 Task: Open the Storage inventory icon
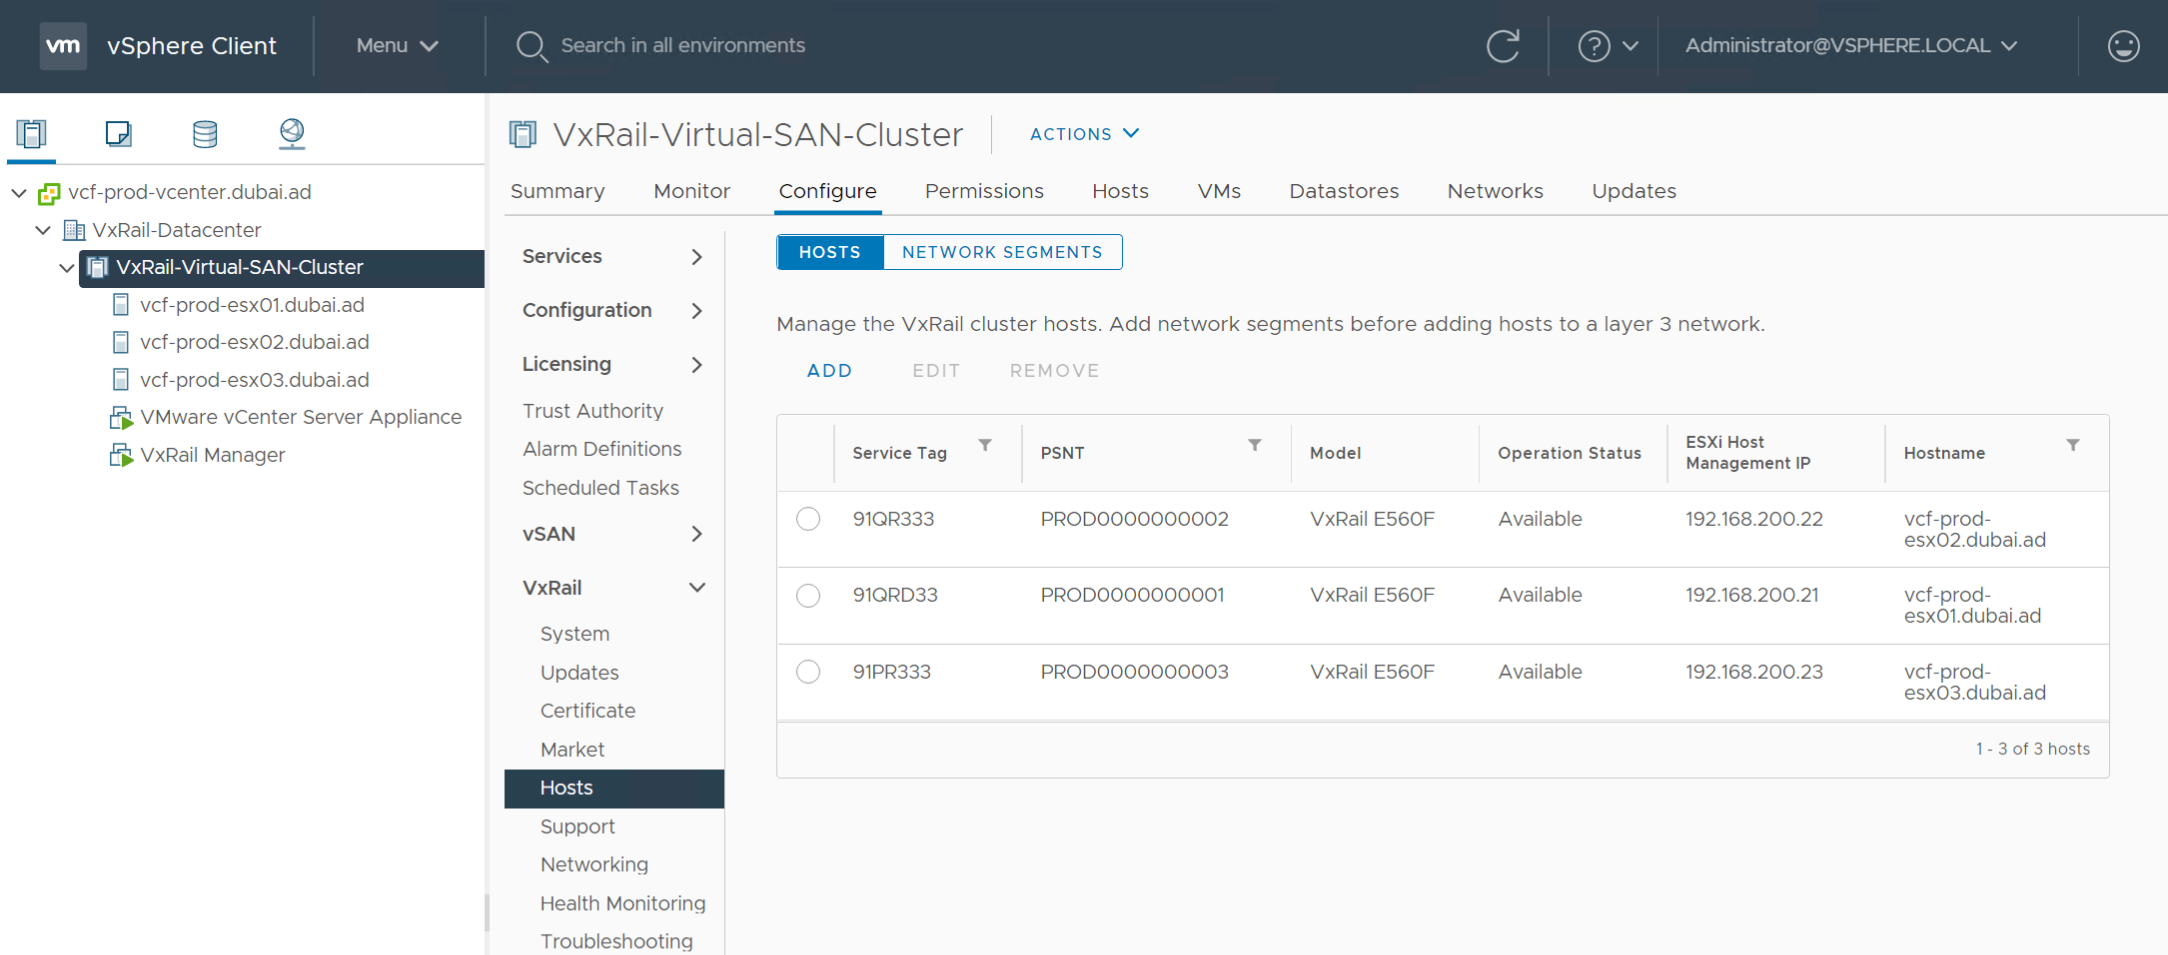pos(204,133)
